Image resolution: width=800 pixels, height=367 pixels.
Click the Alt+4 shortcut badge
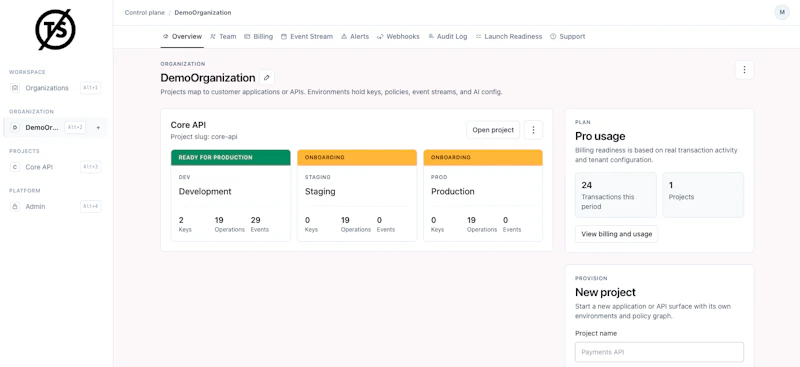tap(90, 207)
